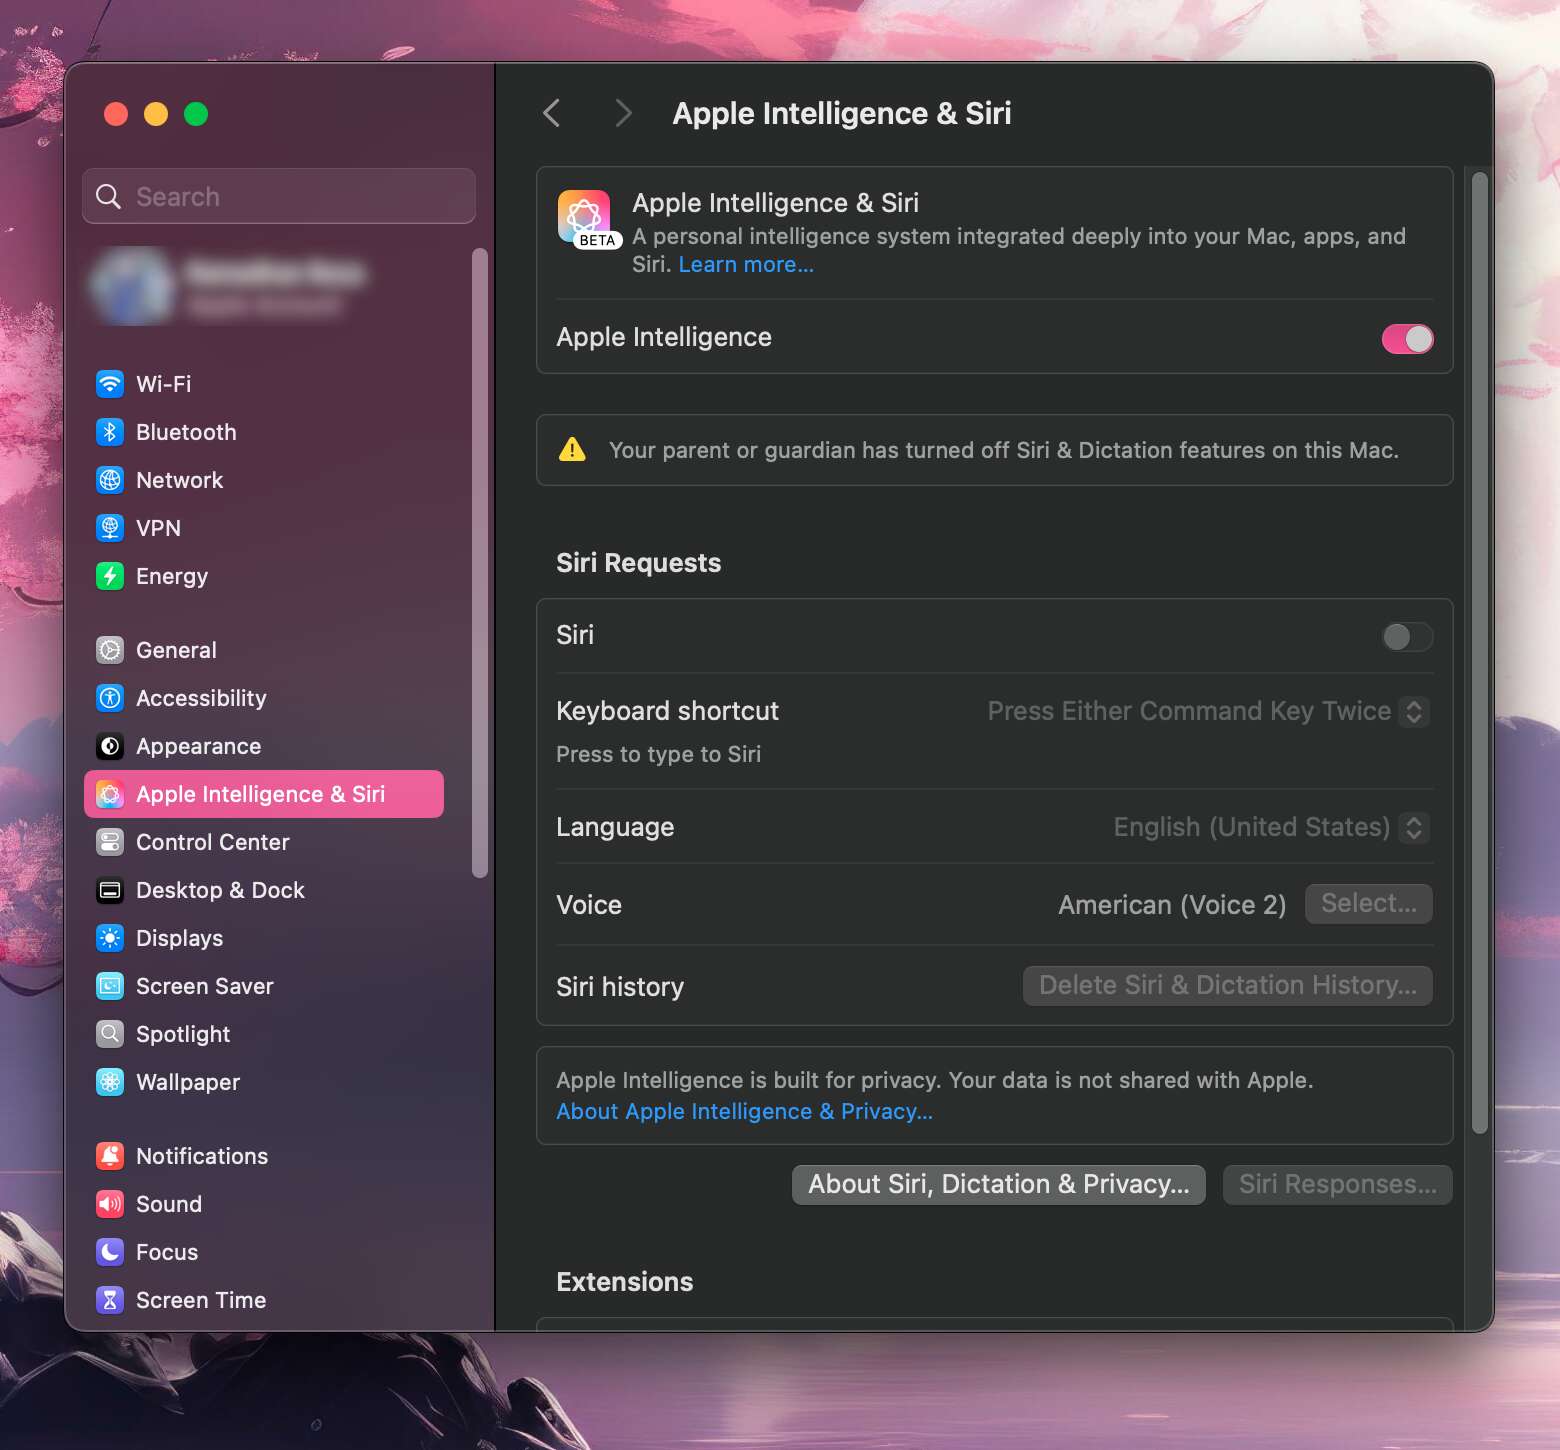Click the Control Center icon

110,842
